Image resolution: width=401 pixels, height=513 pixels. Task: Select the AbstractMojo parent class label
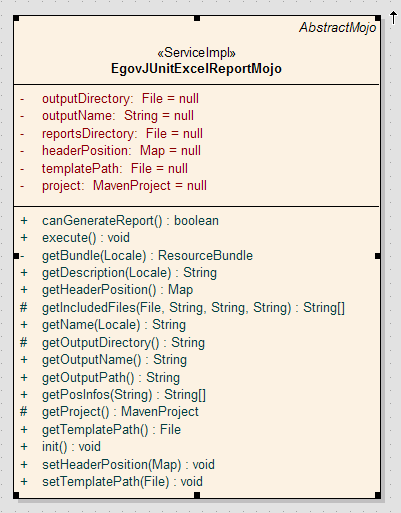coord(338,28)
